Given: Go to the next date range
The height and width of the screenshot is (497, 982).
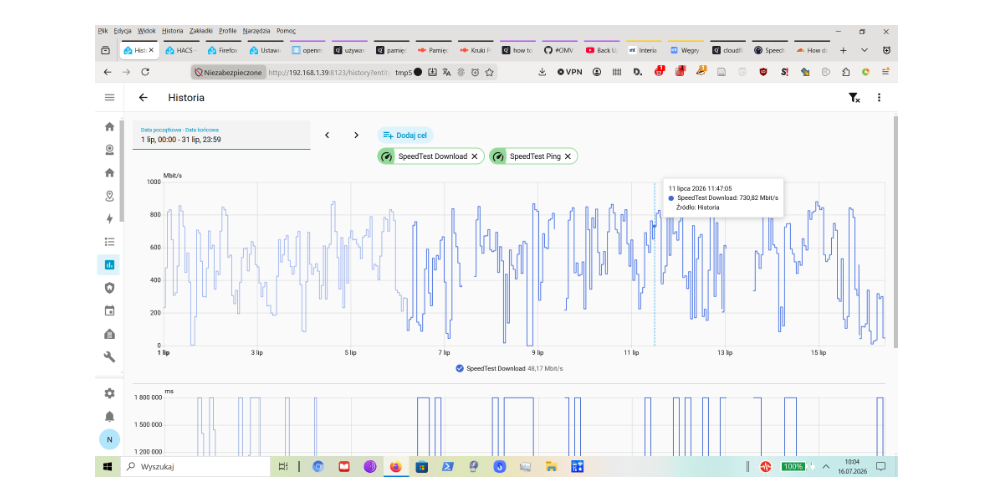Looking at the screenshot, I should tap(356, 135).
